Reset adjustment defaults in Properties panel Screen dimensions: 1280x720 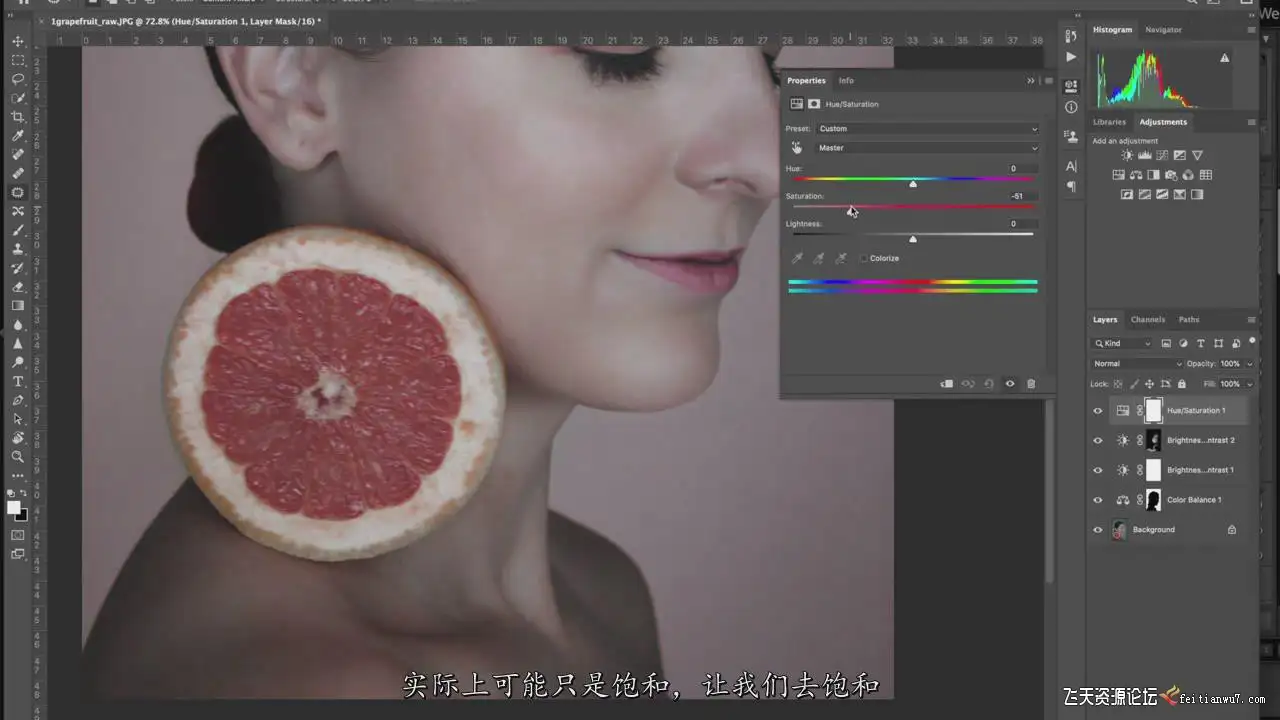[989, 384]
